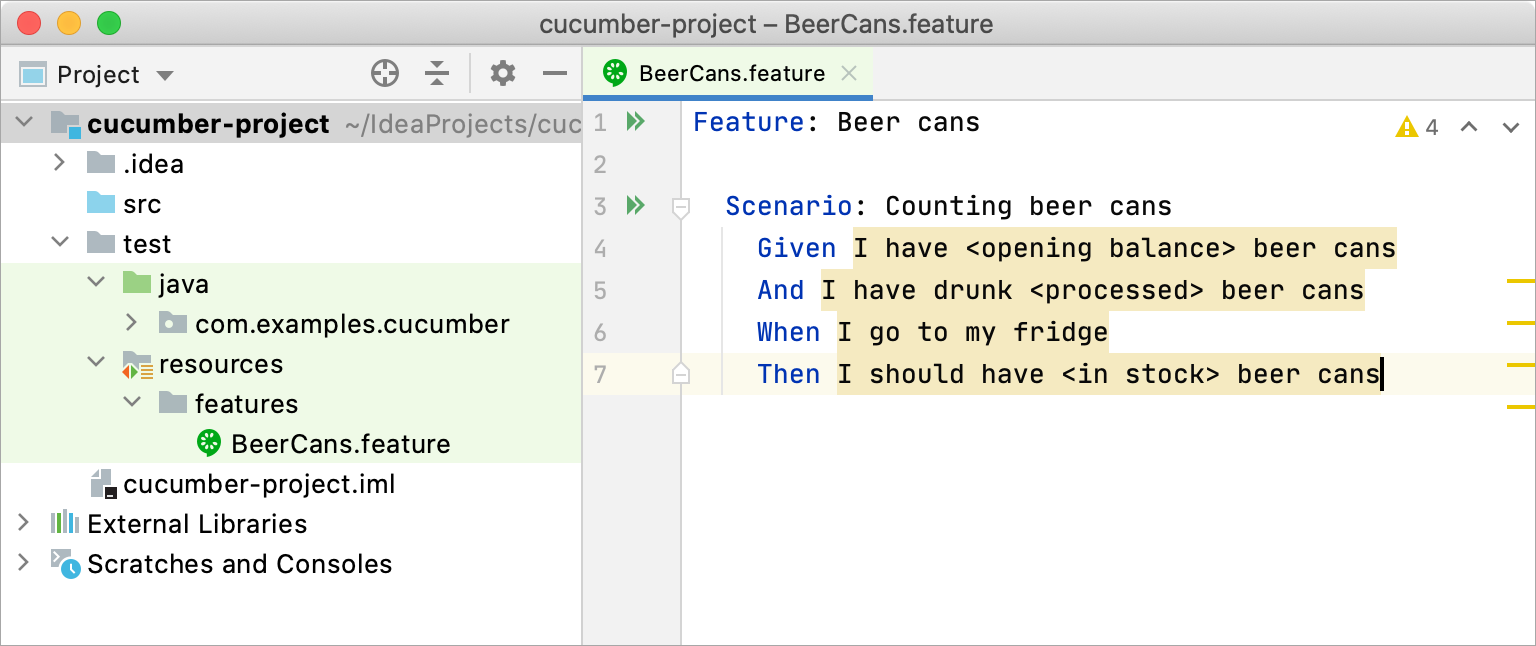Viewport: 1536px width, 646px height.
Task: Click the locate file target icon
Action: 385,74
